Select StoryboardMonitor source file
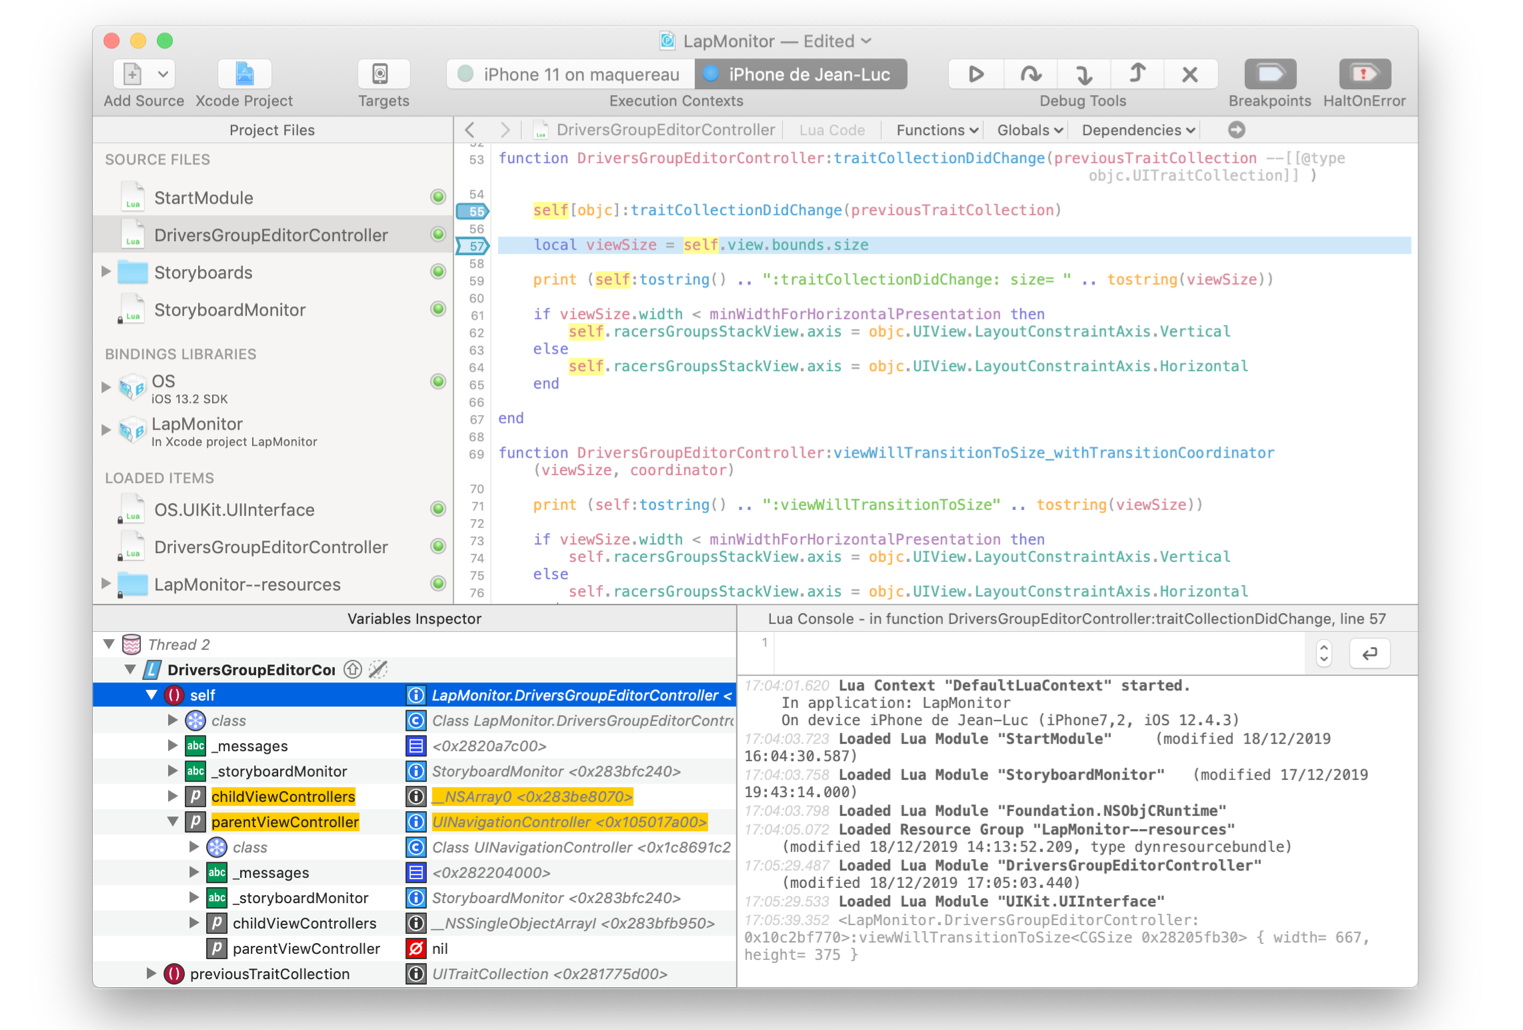The width and height of the screenshot is (1523, 1030). (229, 310)
